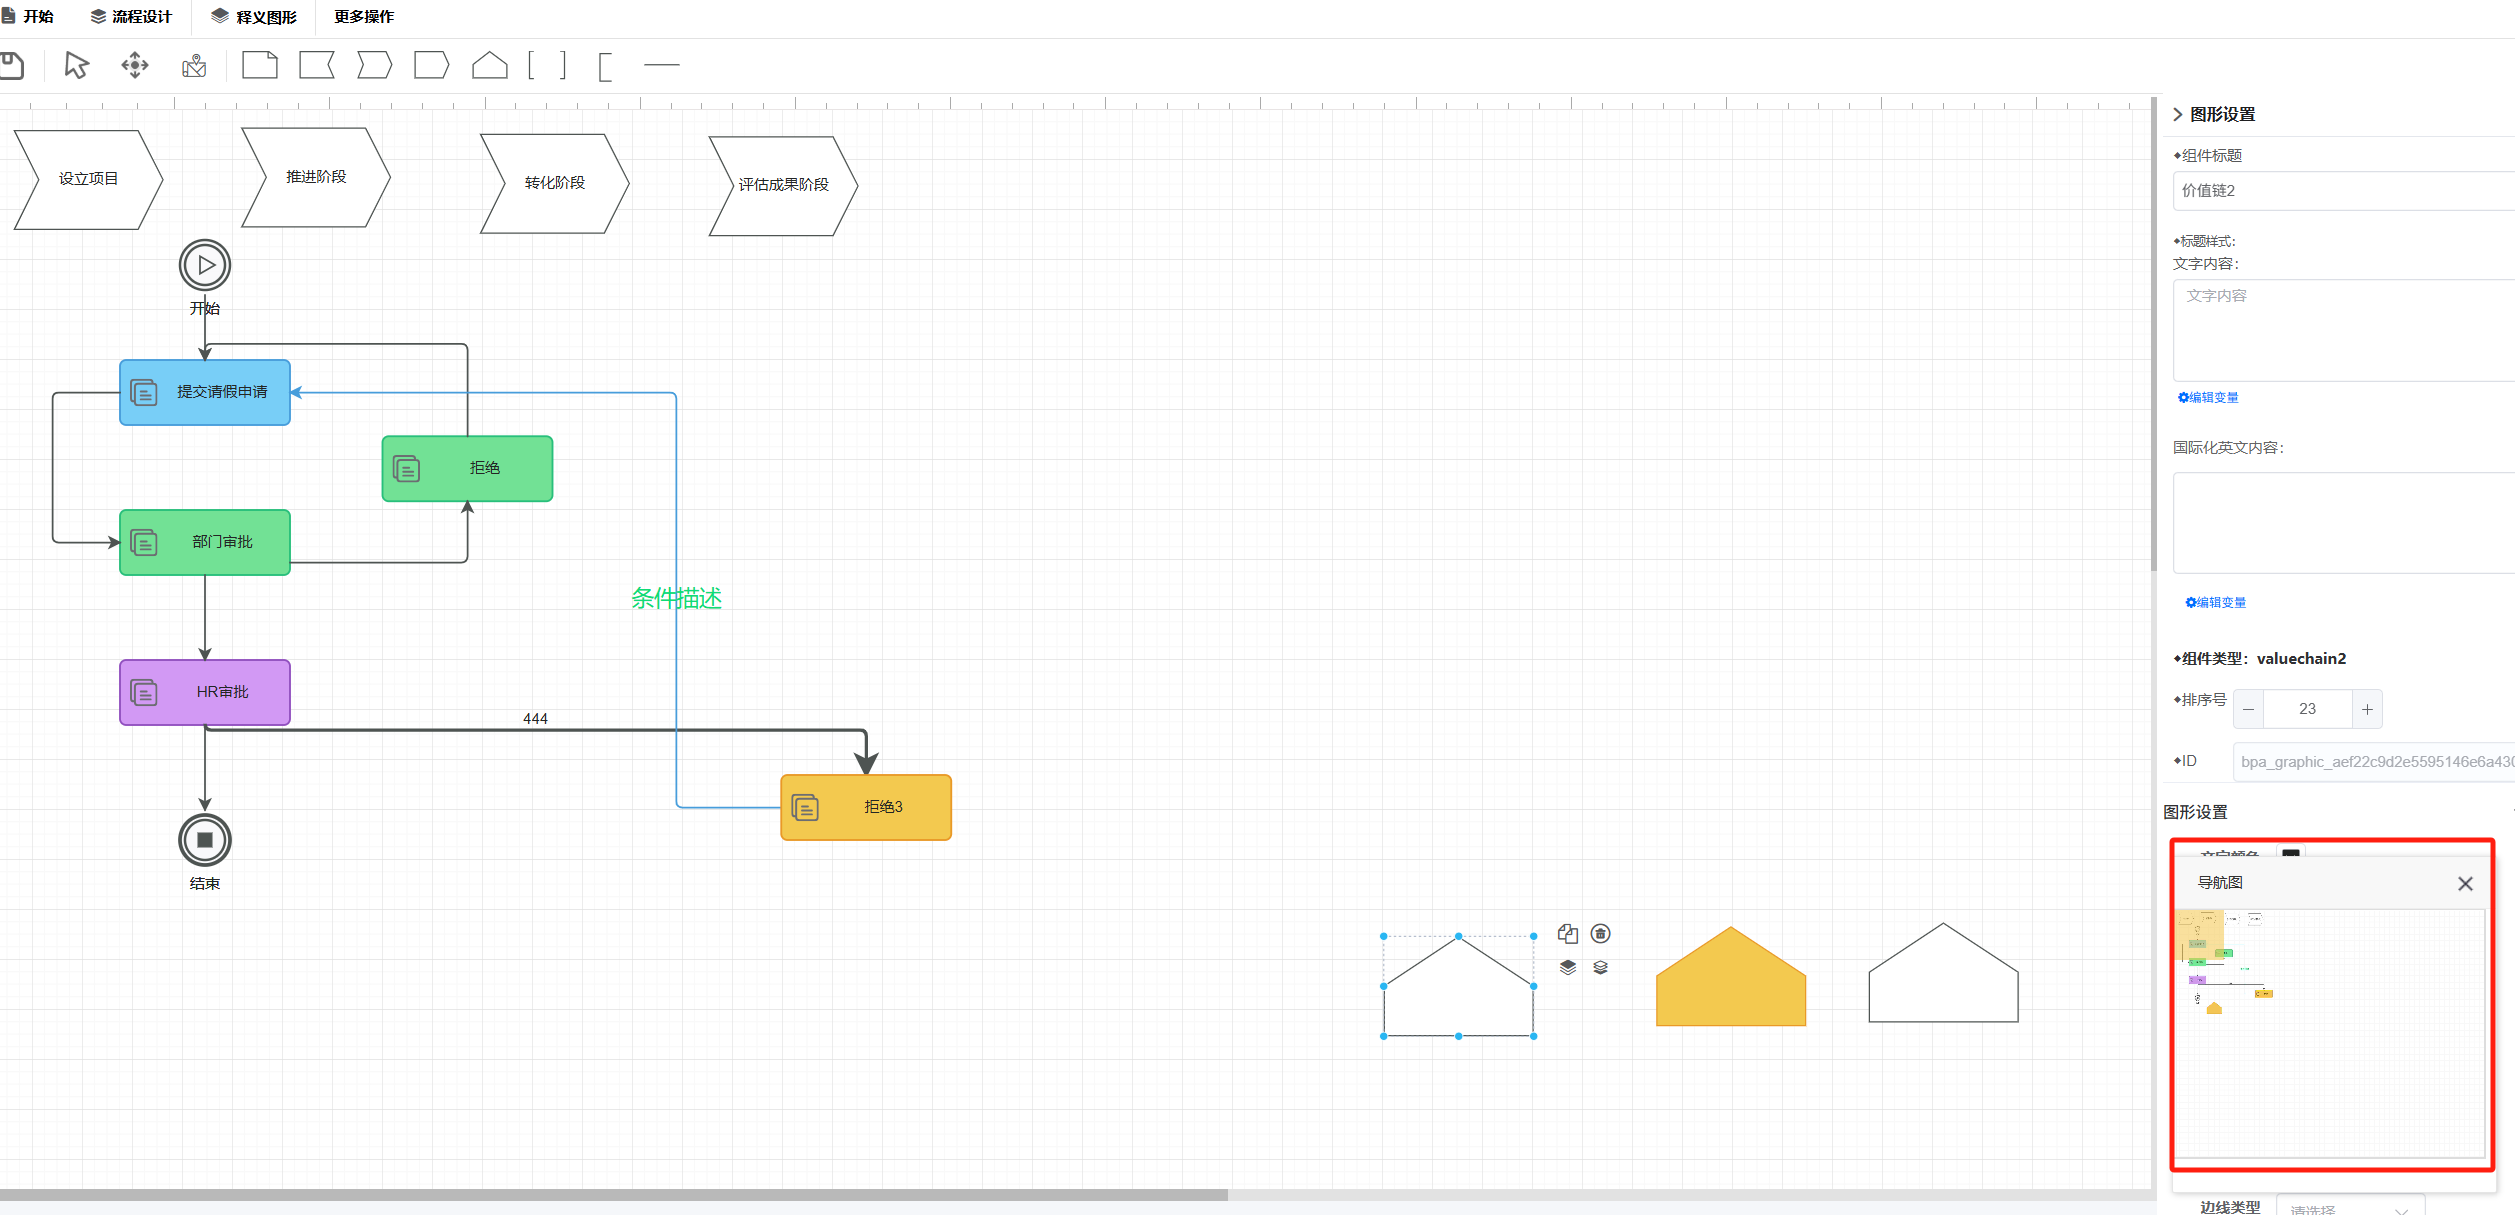Increase 排序号 with plus button
The image size is (2515, 1215).
click(2367, 709)
